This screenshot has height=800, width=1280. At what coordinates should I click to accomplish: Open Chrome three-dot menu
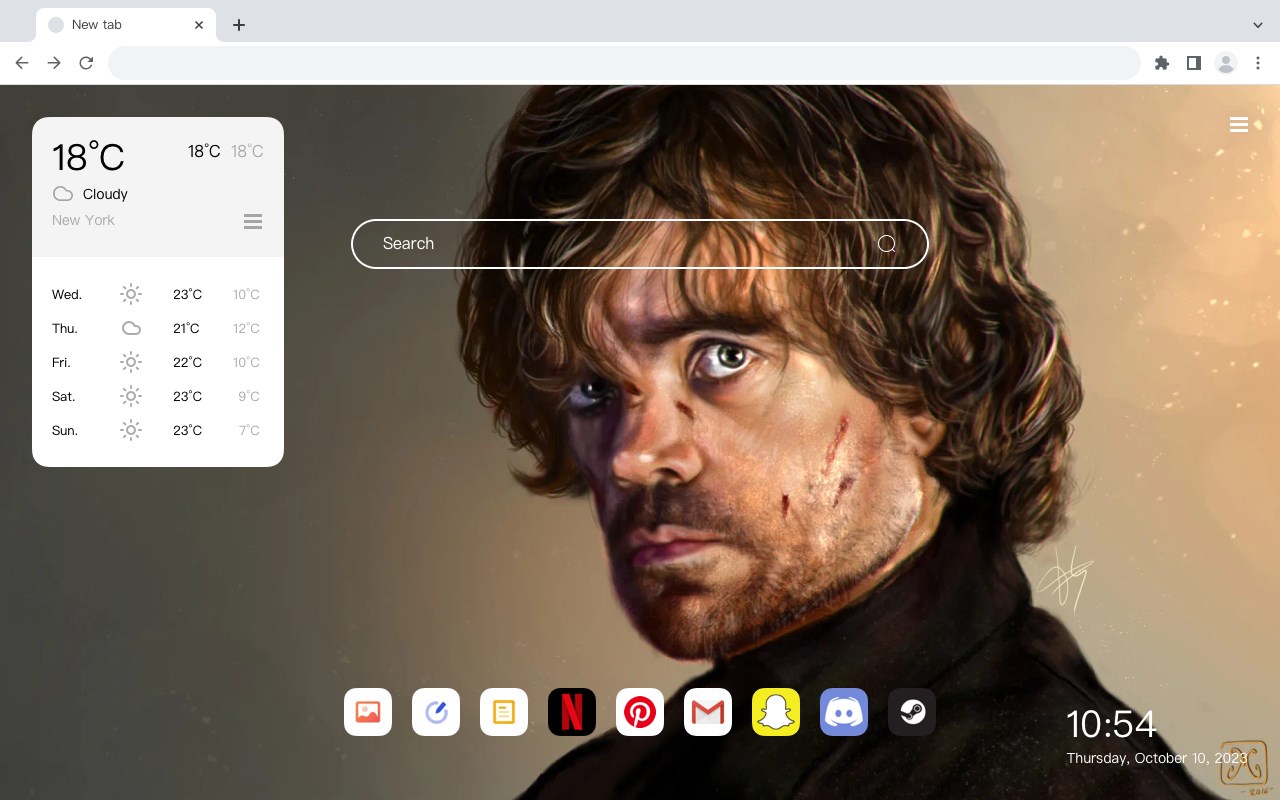click(1258, 63)
